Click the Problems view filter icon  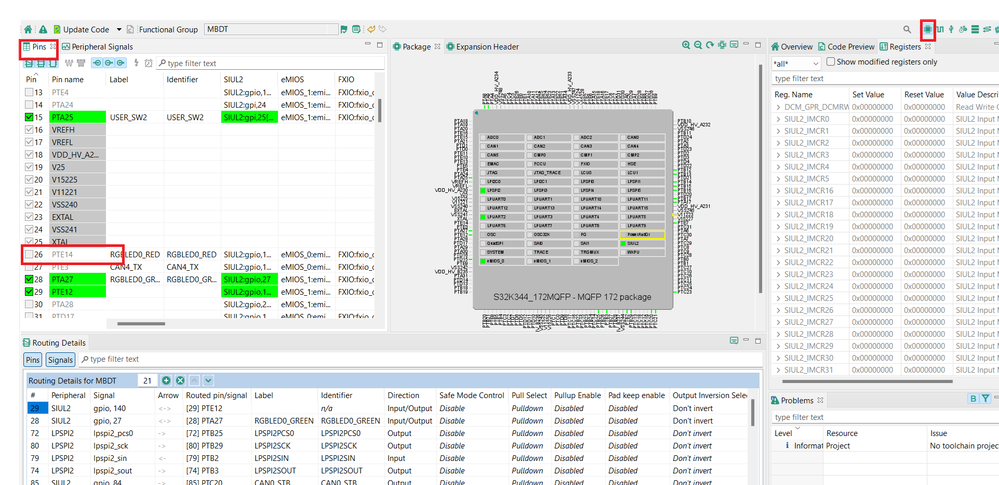point(985,399)
